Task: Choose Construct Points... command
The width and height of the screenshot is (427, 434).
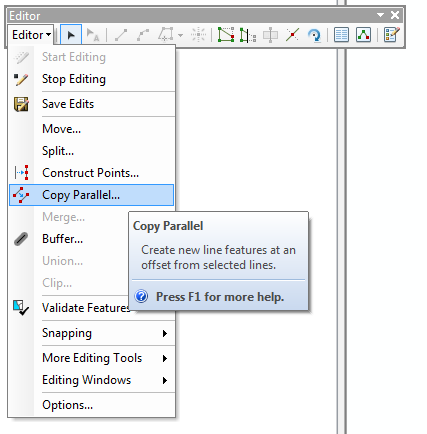Action: pos(92,173)
